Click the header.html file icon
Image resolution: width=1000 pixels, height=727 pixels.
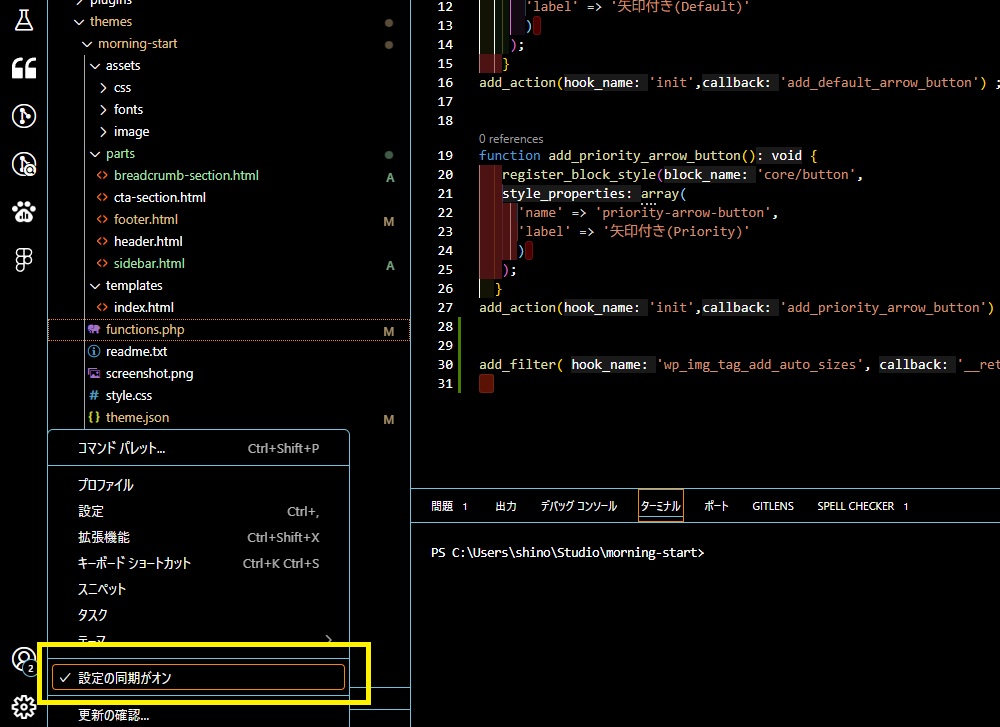tap(102, 242)
